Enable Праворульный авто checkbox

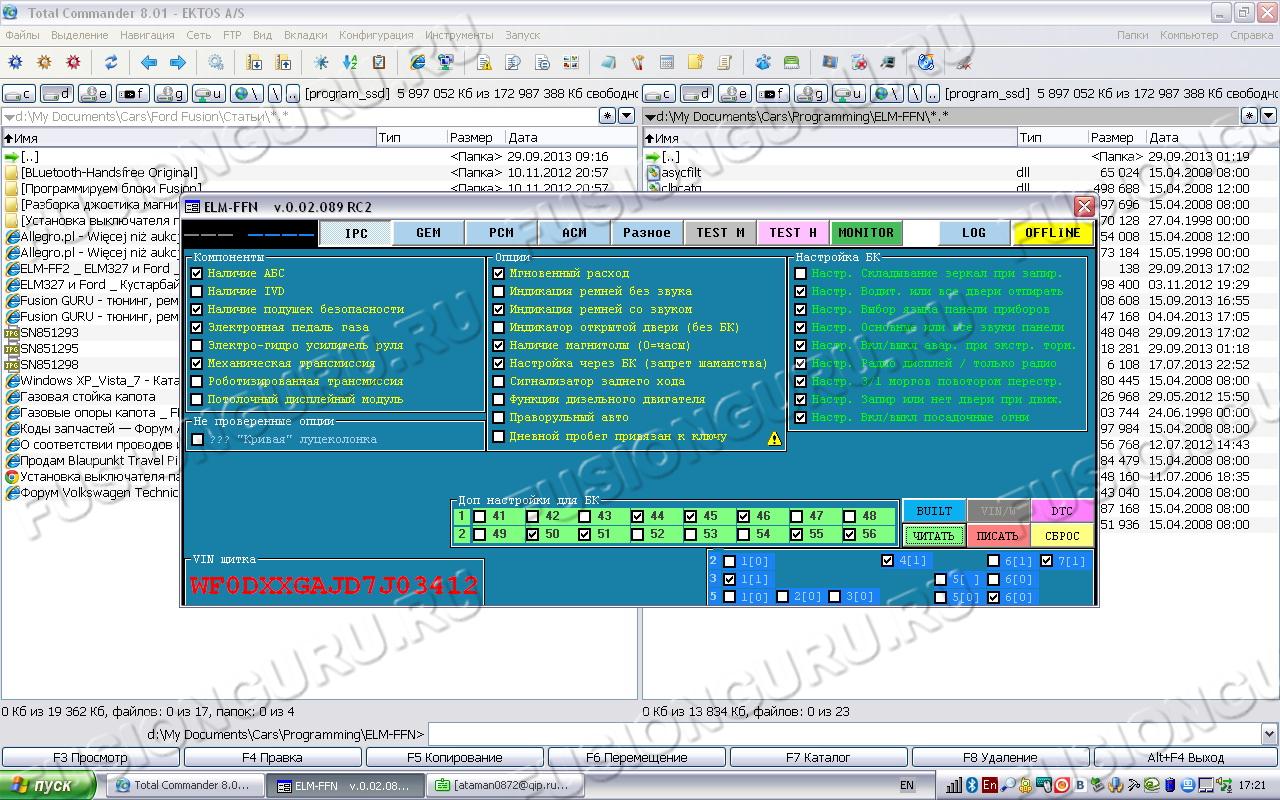pos(498,417)
